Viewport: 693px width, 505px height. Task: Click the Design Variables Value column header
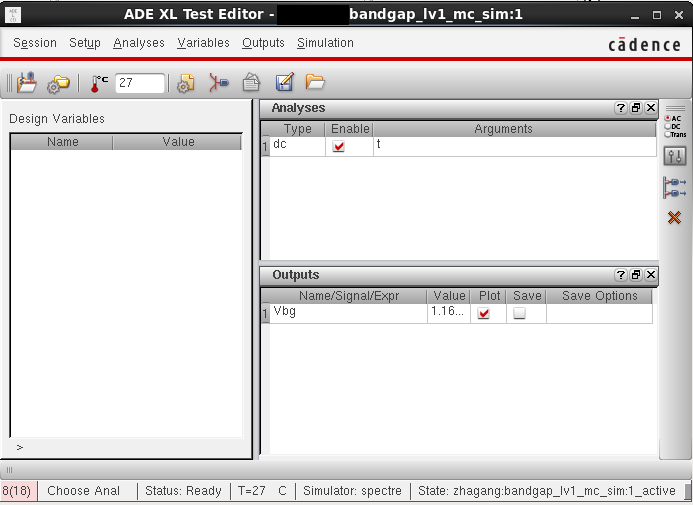(178, 142)
